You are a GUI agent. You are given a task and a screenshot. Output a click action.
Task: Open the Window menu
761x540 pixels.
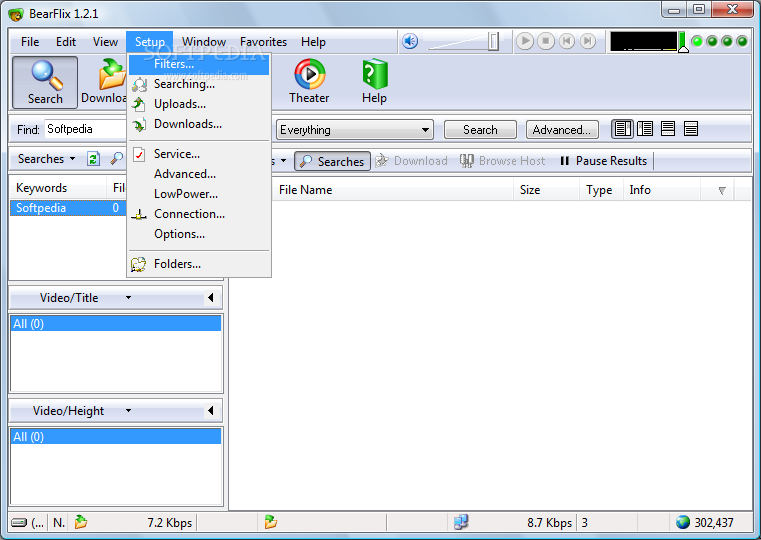[204, 42]
